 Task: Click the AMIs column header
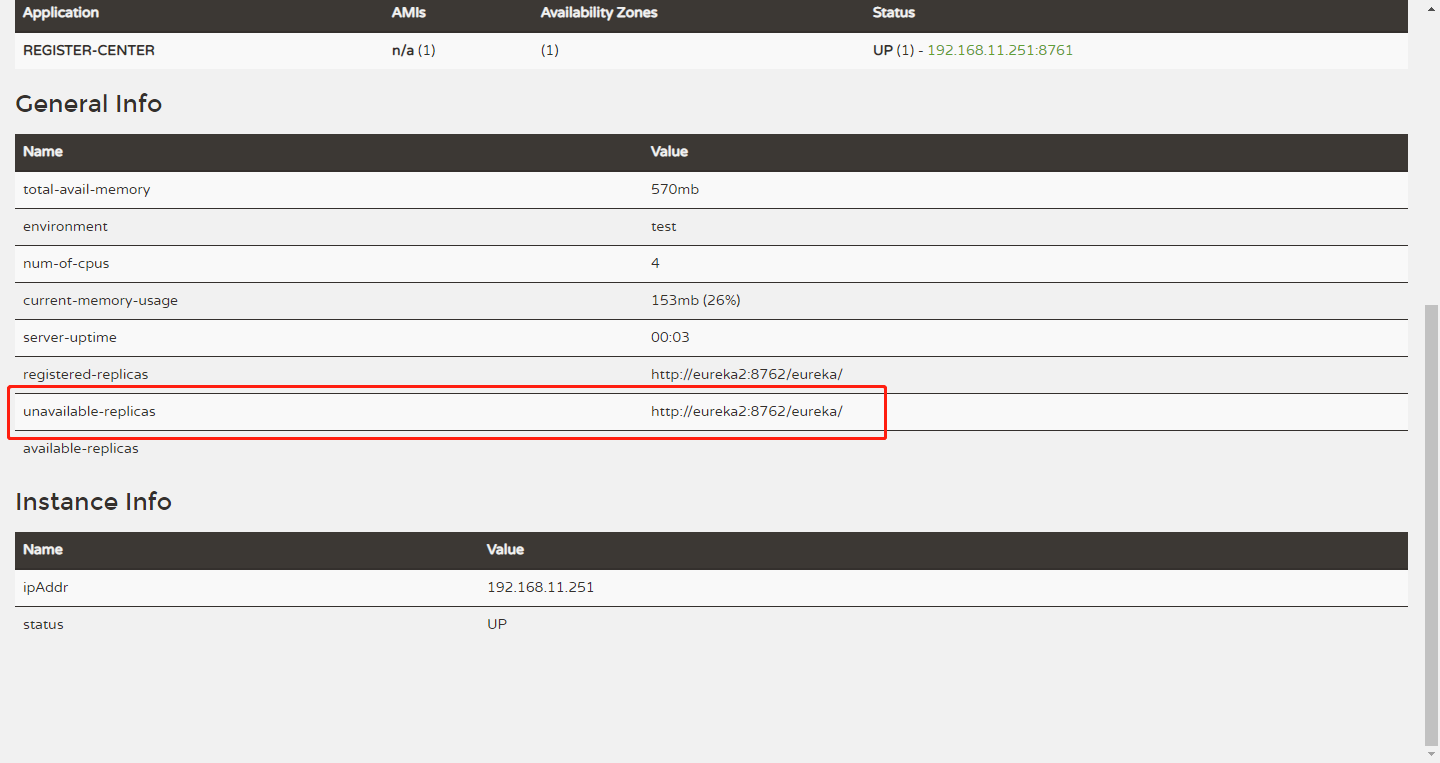click(x=408, y=13)
